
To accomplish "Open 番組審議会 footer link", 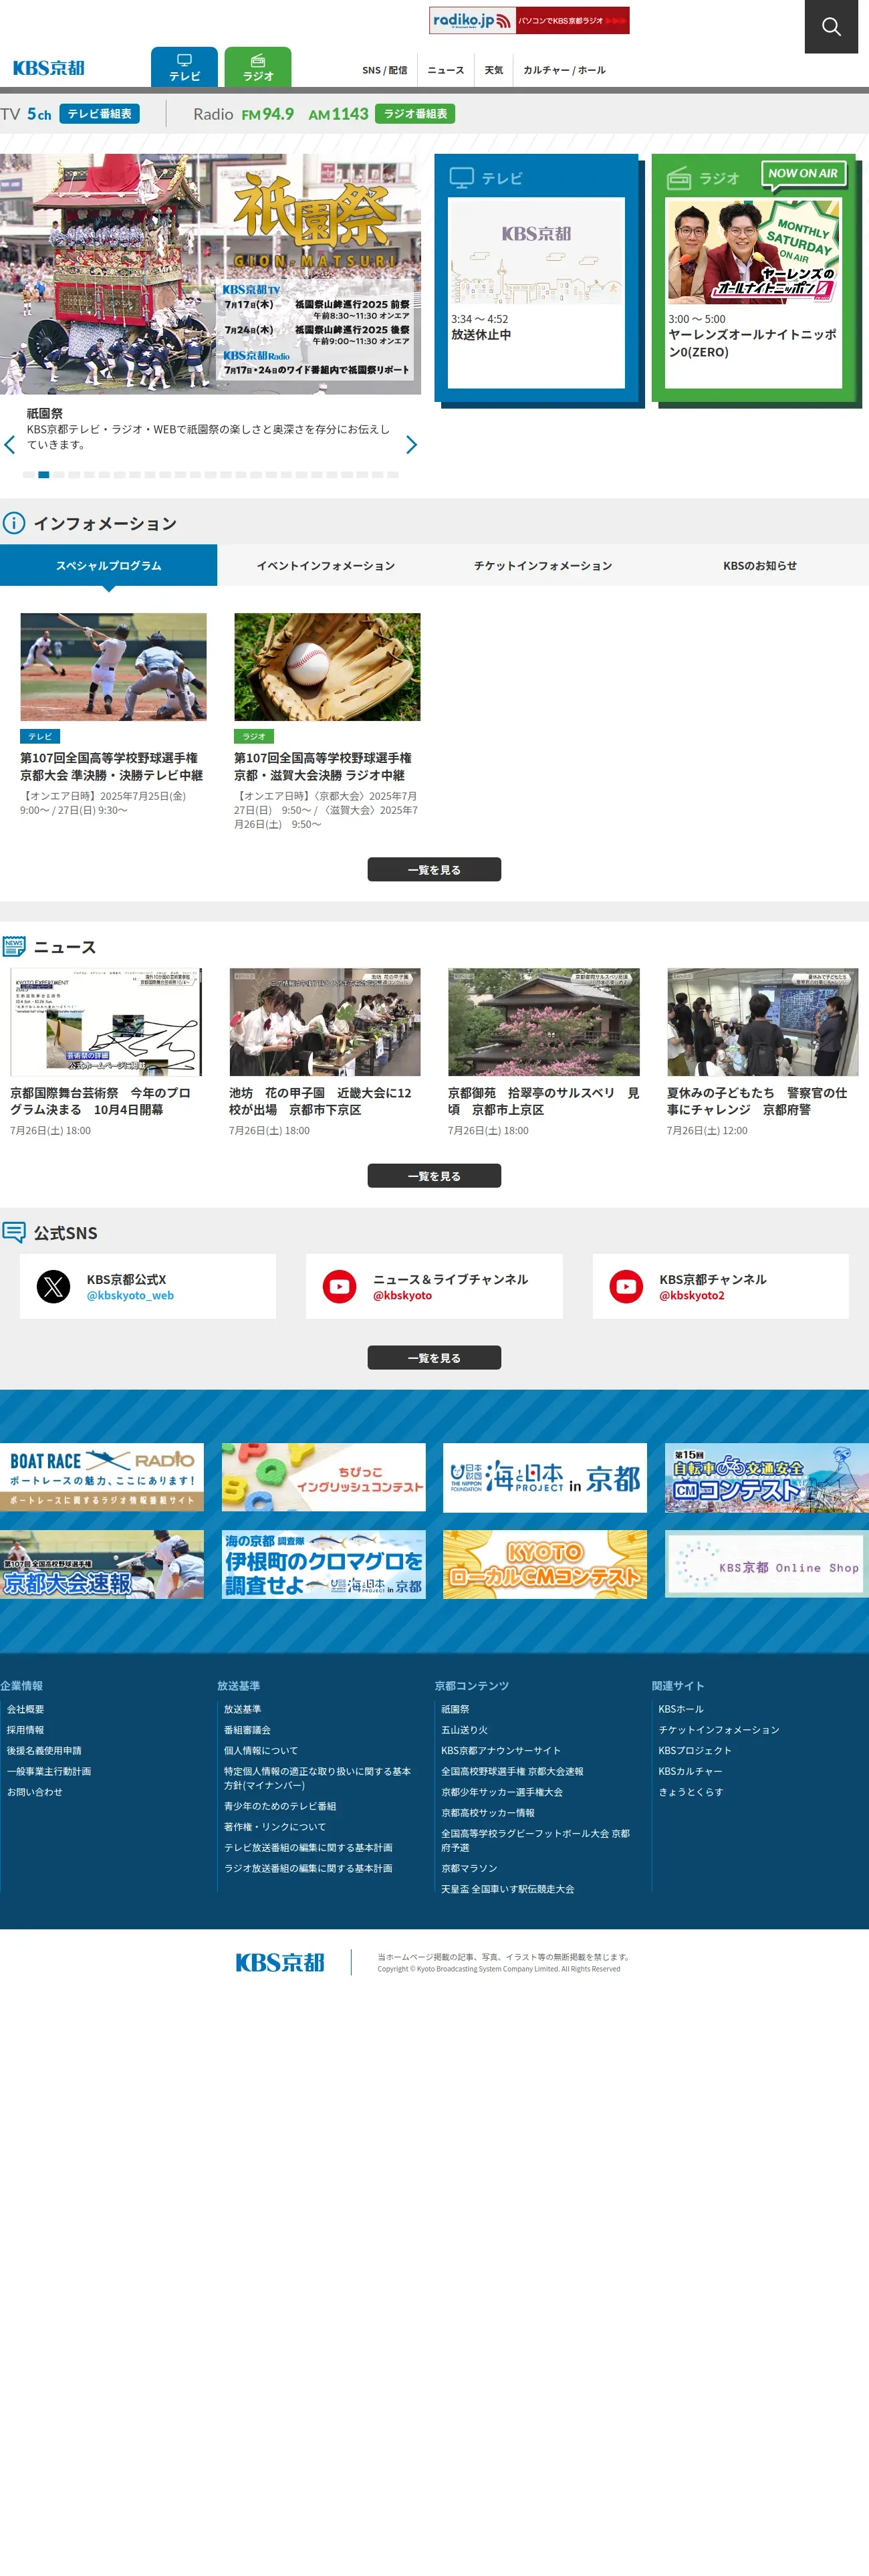I will pos(247,1730).
